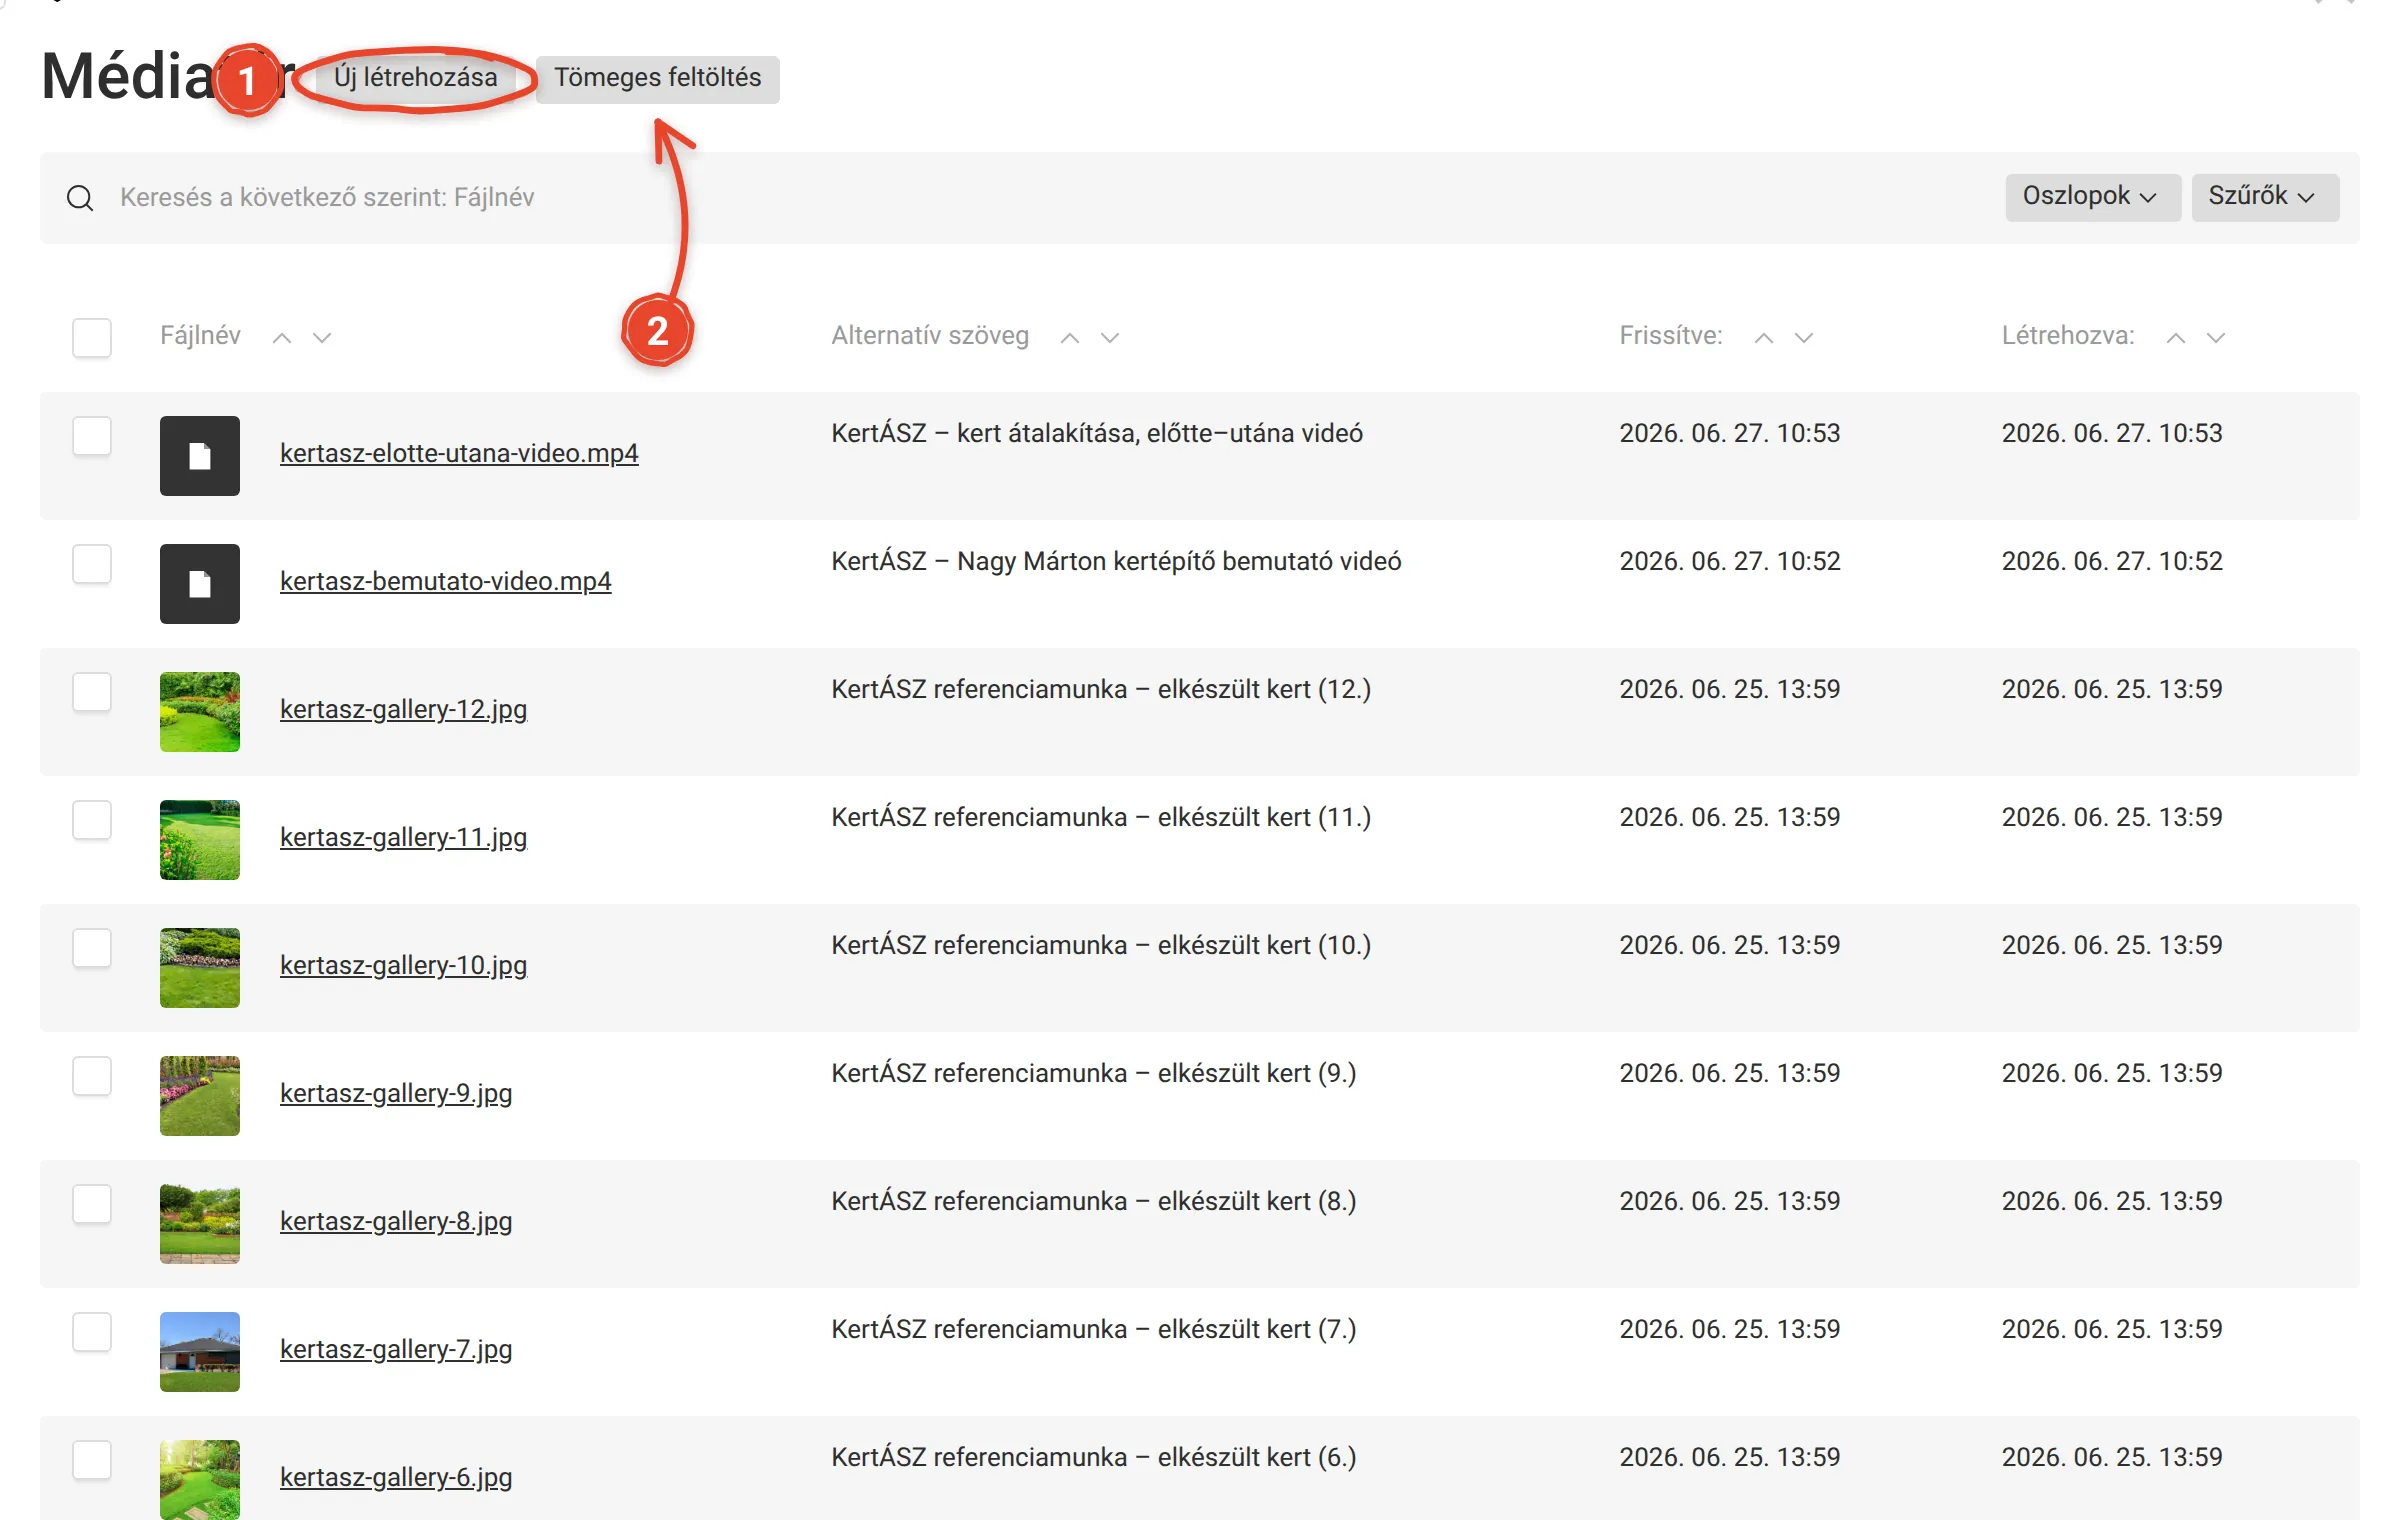The width and height of the screenshot is (2400, 1520).
Task: Open the Oszlopok dropdown
Action: [x=2092, y=197]
